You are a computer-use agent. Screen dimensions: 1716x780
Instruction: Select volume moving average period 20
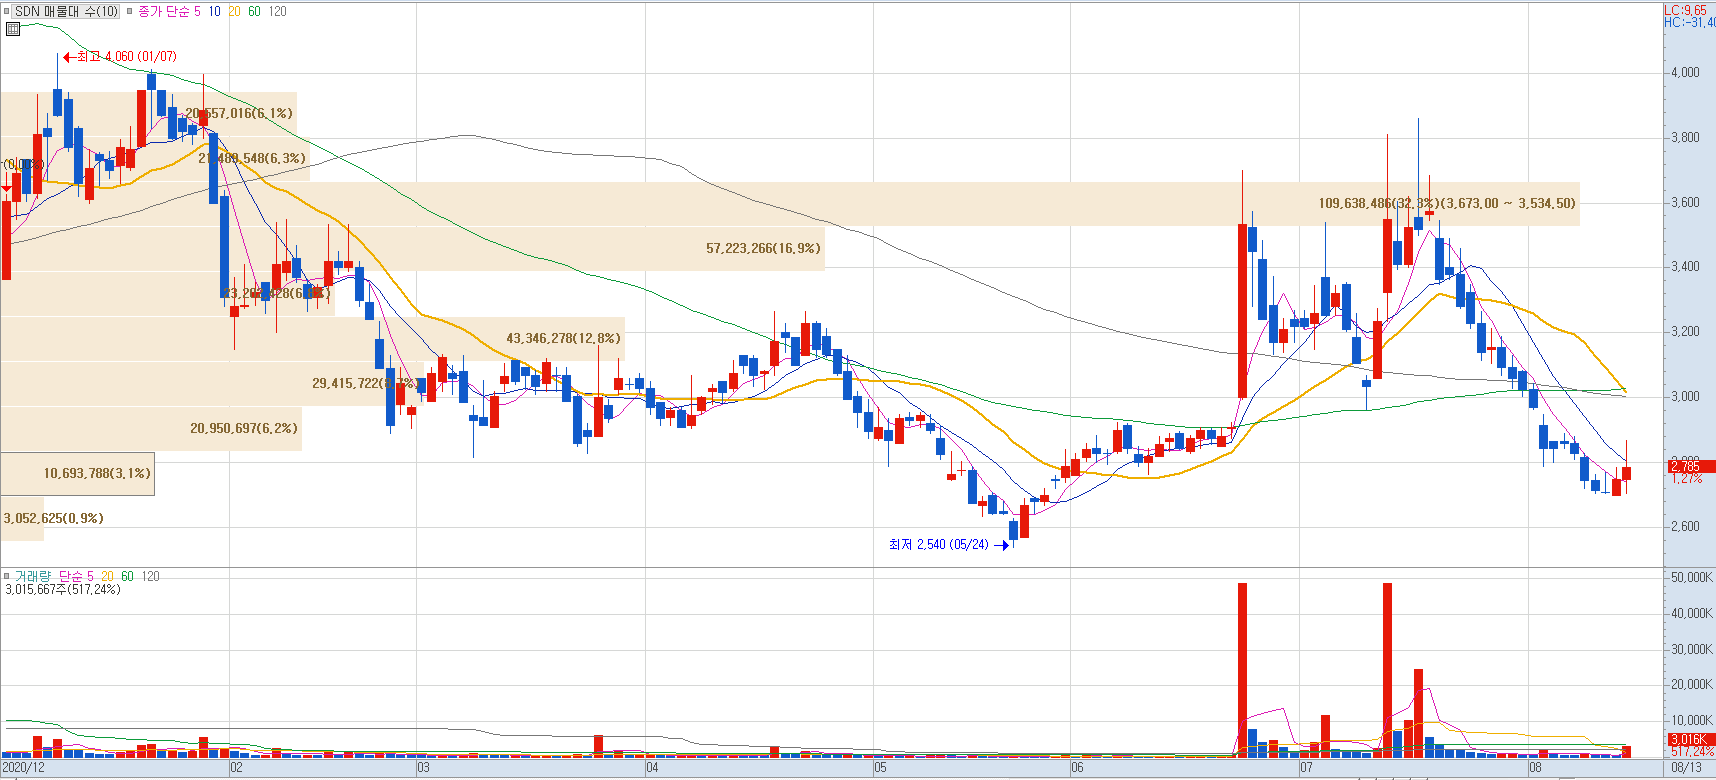pos(107,576)
